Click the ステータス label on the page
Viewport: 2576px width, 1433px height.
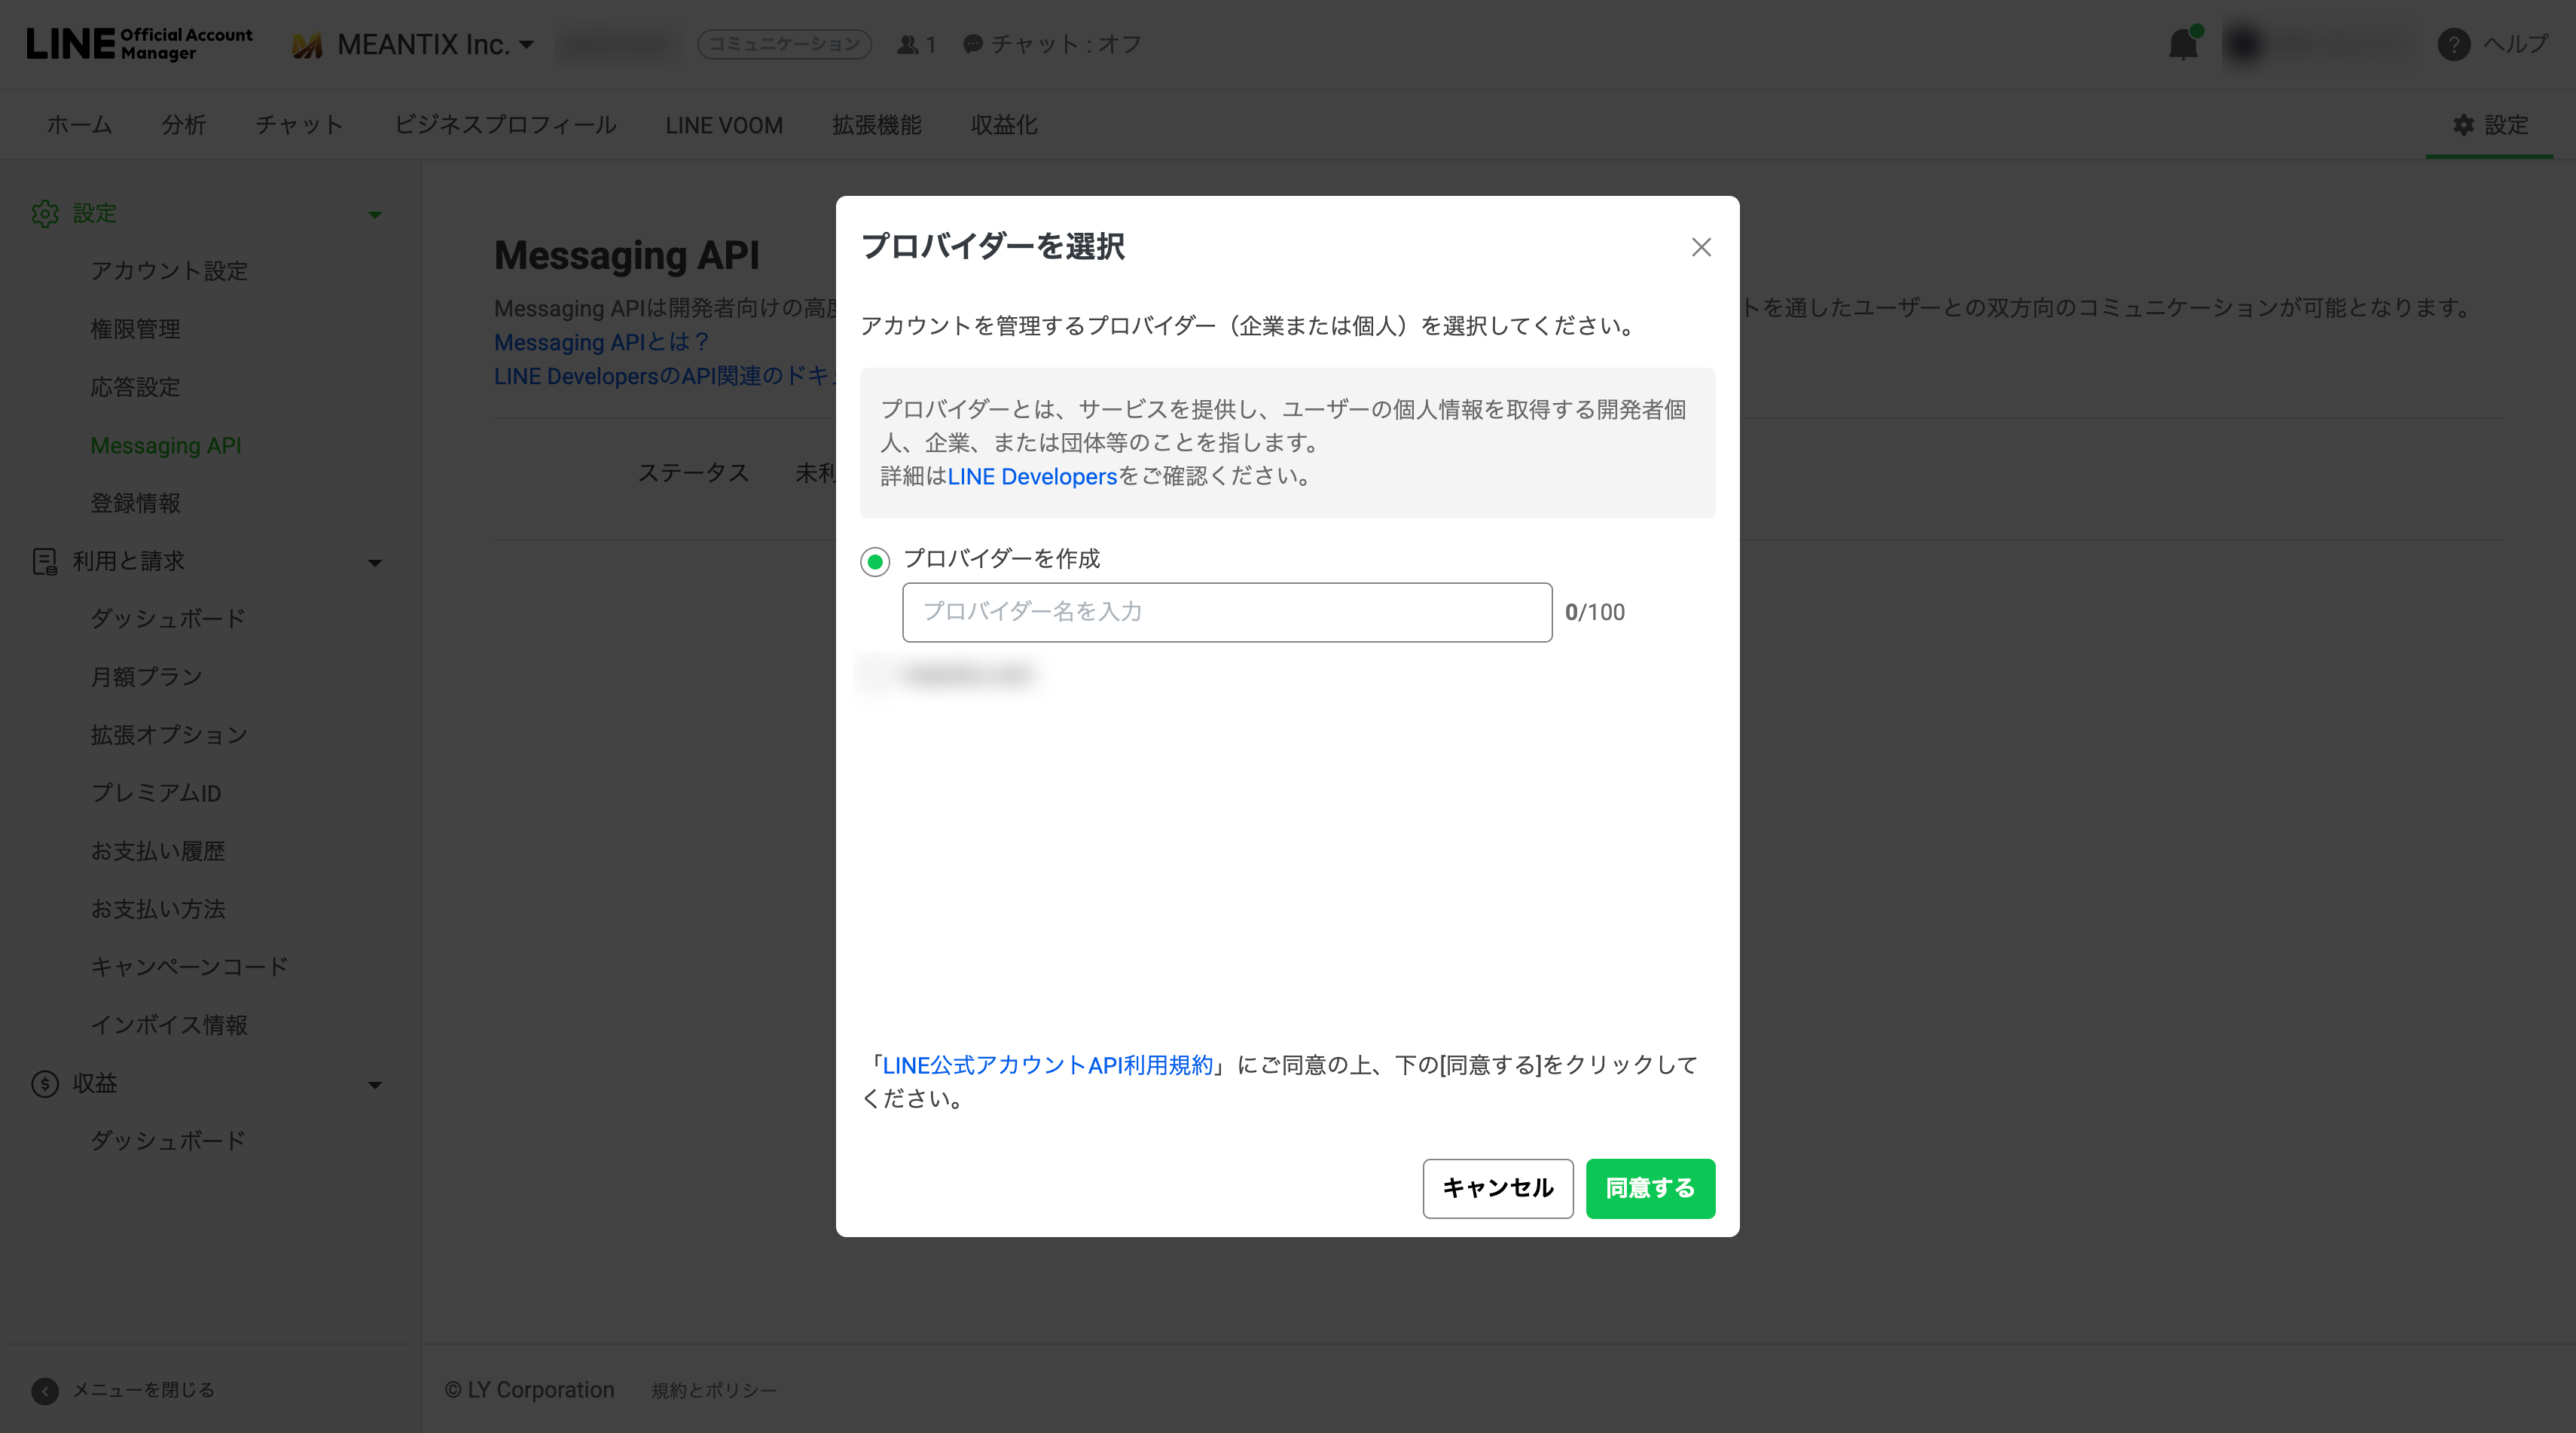(693, 473)
